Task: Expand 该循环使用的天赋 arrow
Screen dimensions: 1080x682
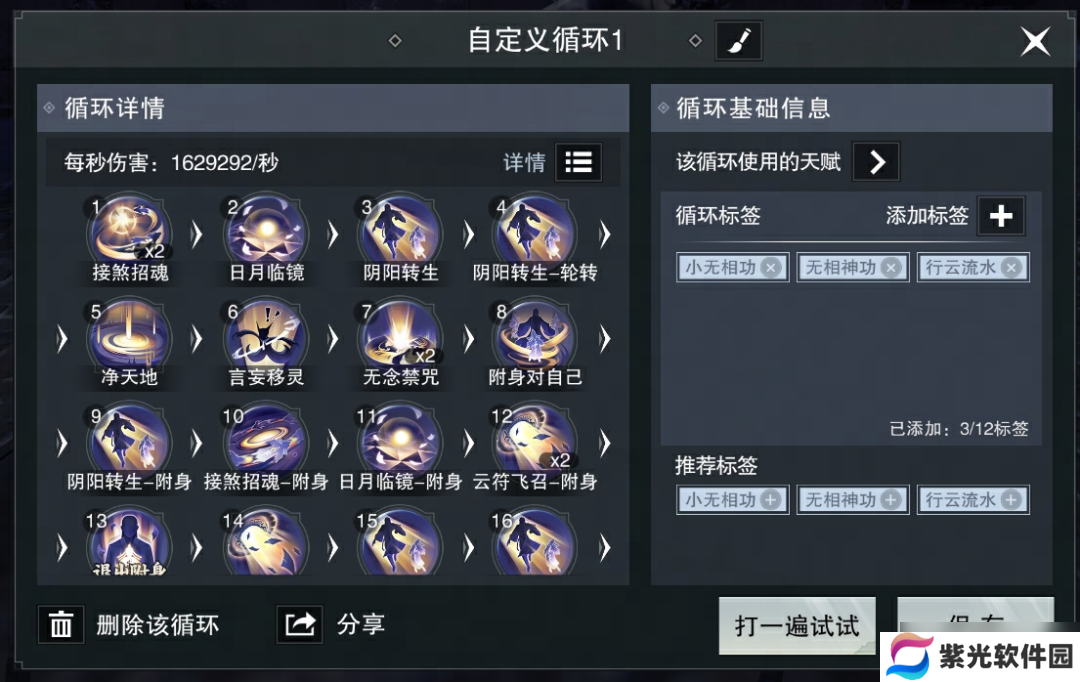Action: tap(876, 162)
